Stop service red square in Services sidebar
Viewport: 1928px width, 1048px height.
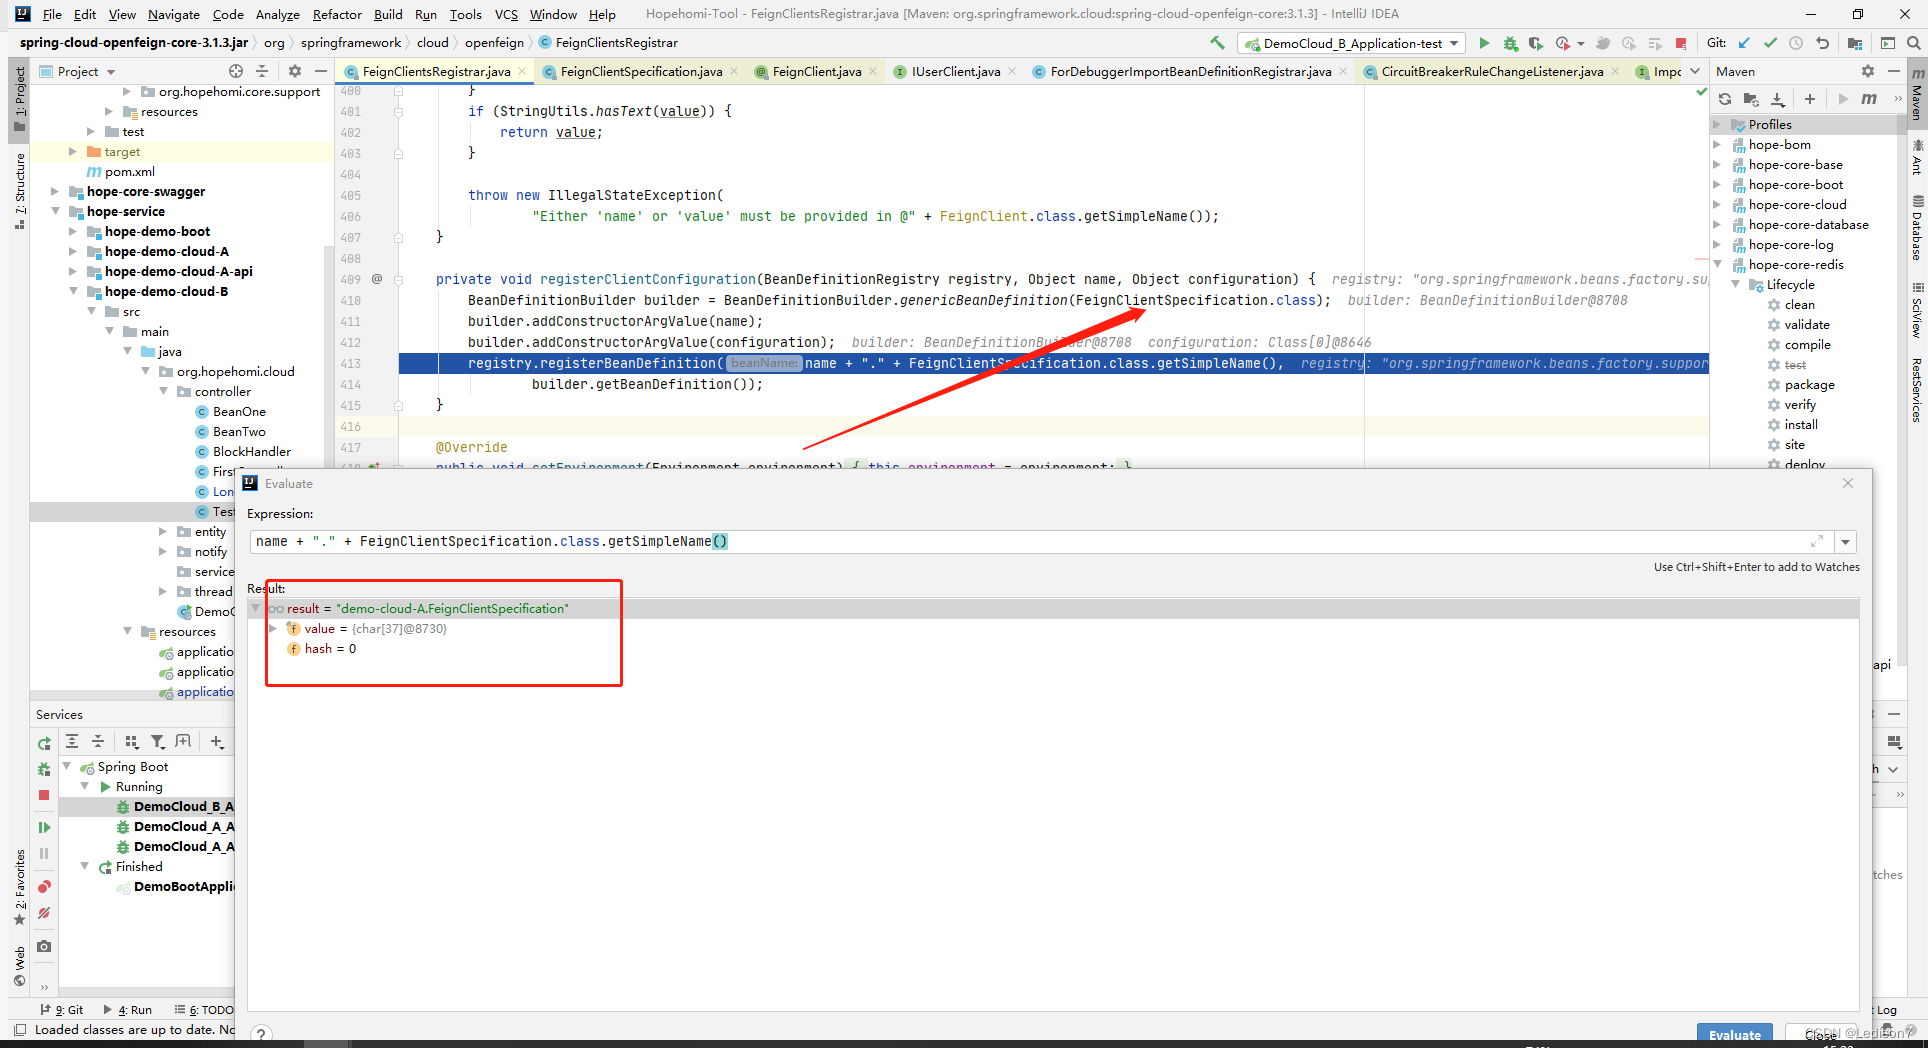(x=44, y=795)
